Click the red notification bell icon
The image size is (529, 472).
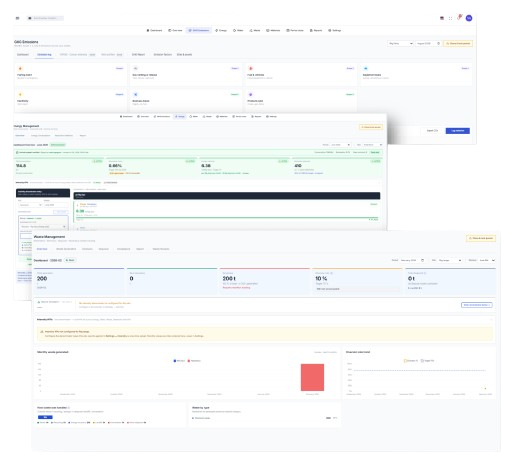pos(459,18)
